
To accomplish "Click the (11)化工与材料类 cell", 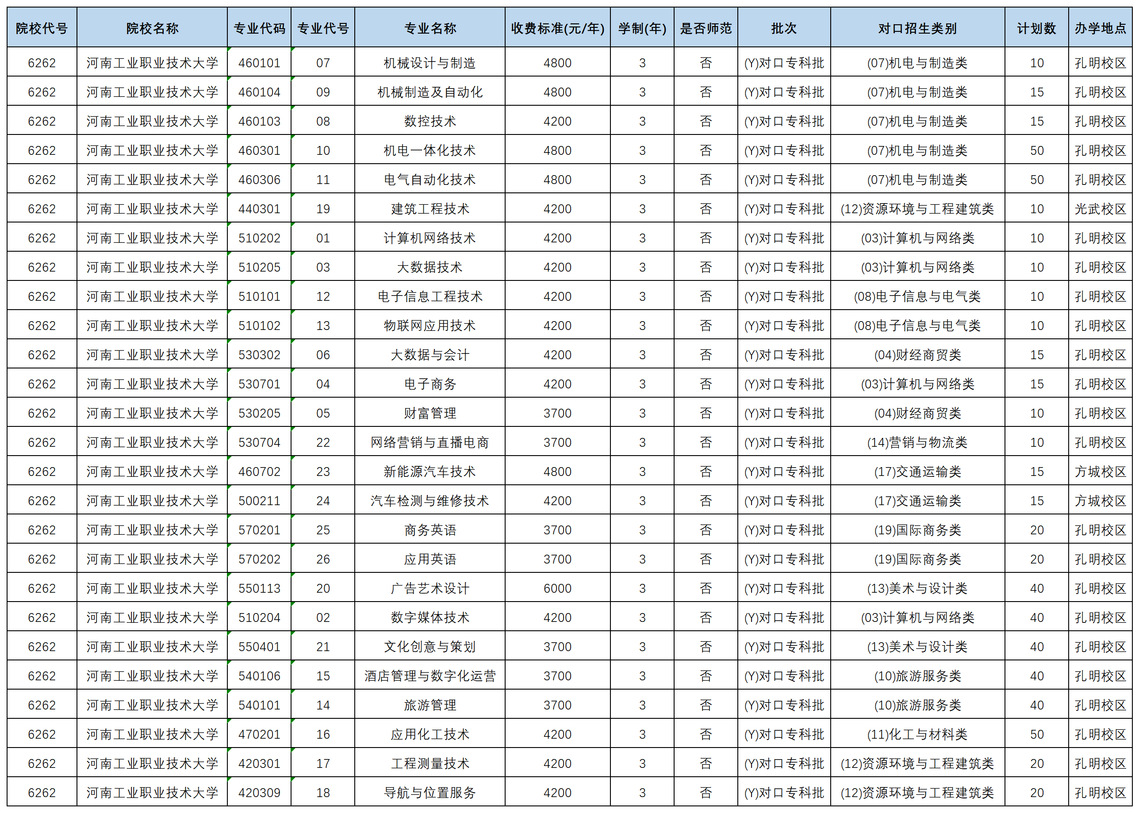I will [917, 734].
